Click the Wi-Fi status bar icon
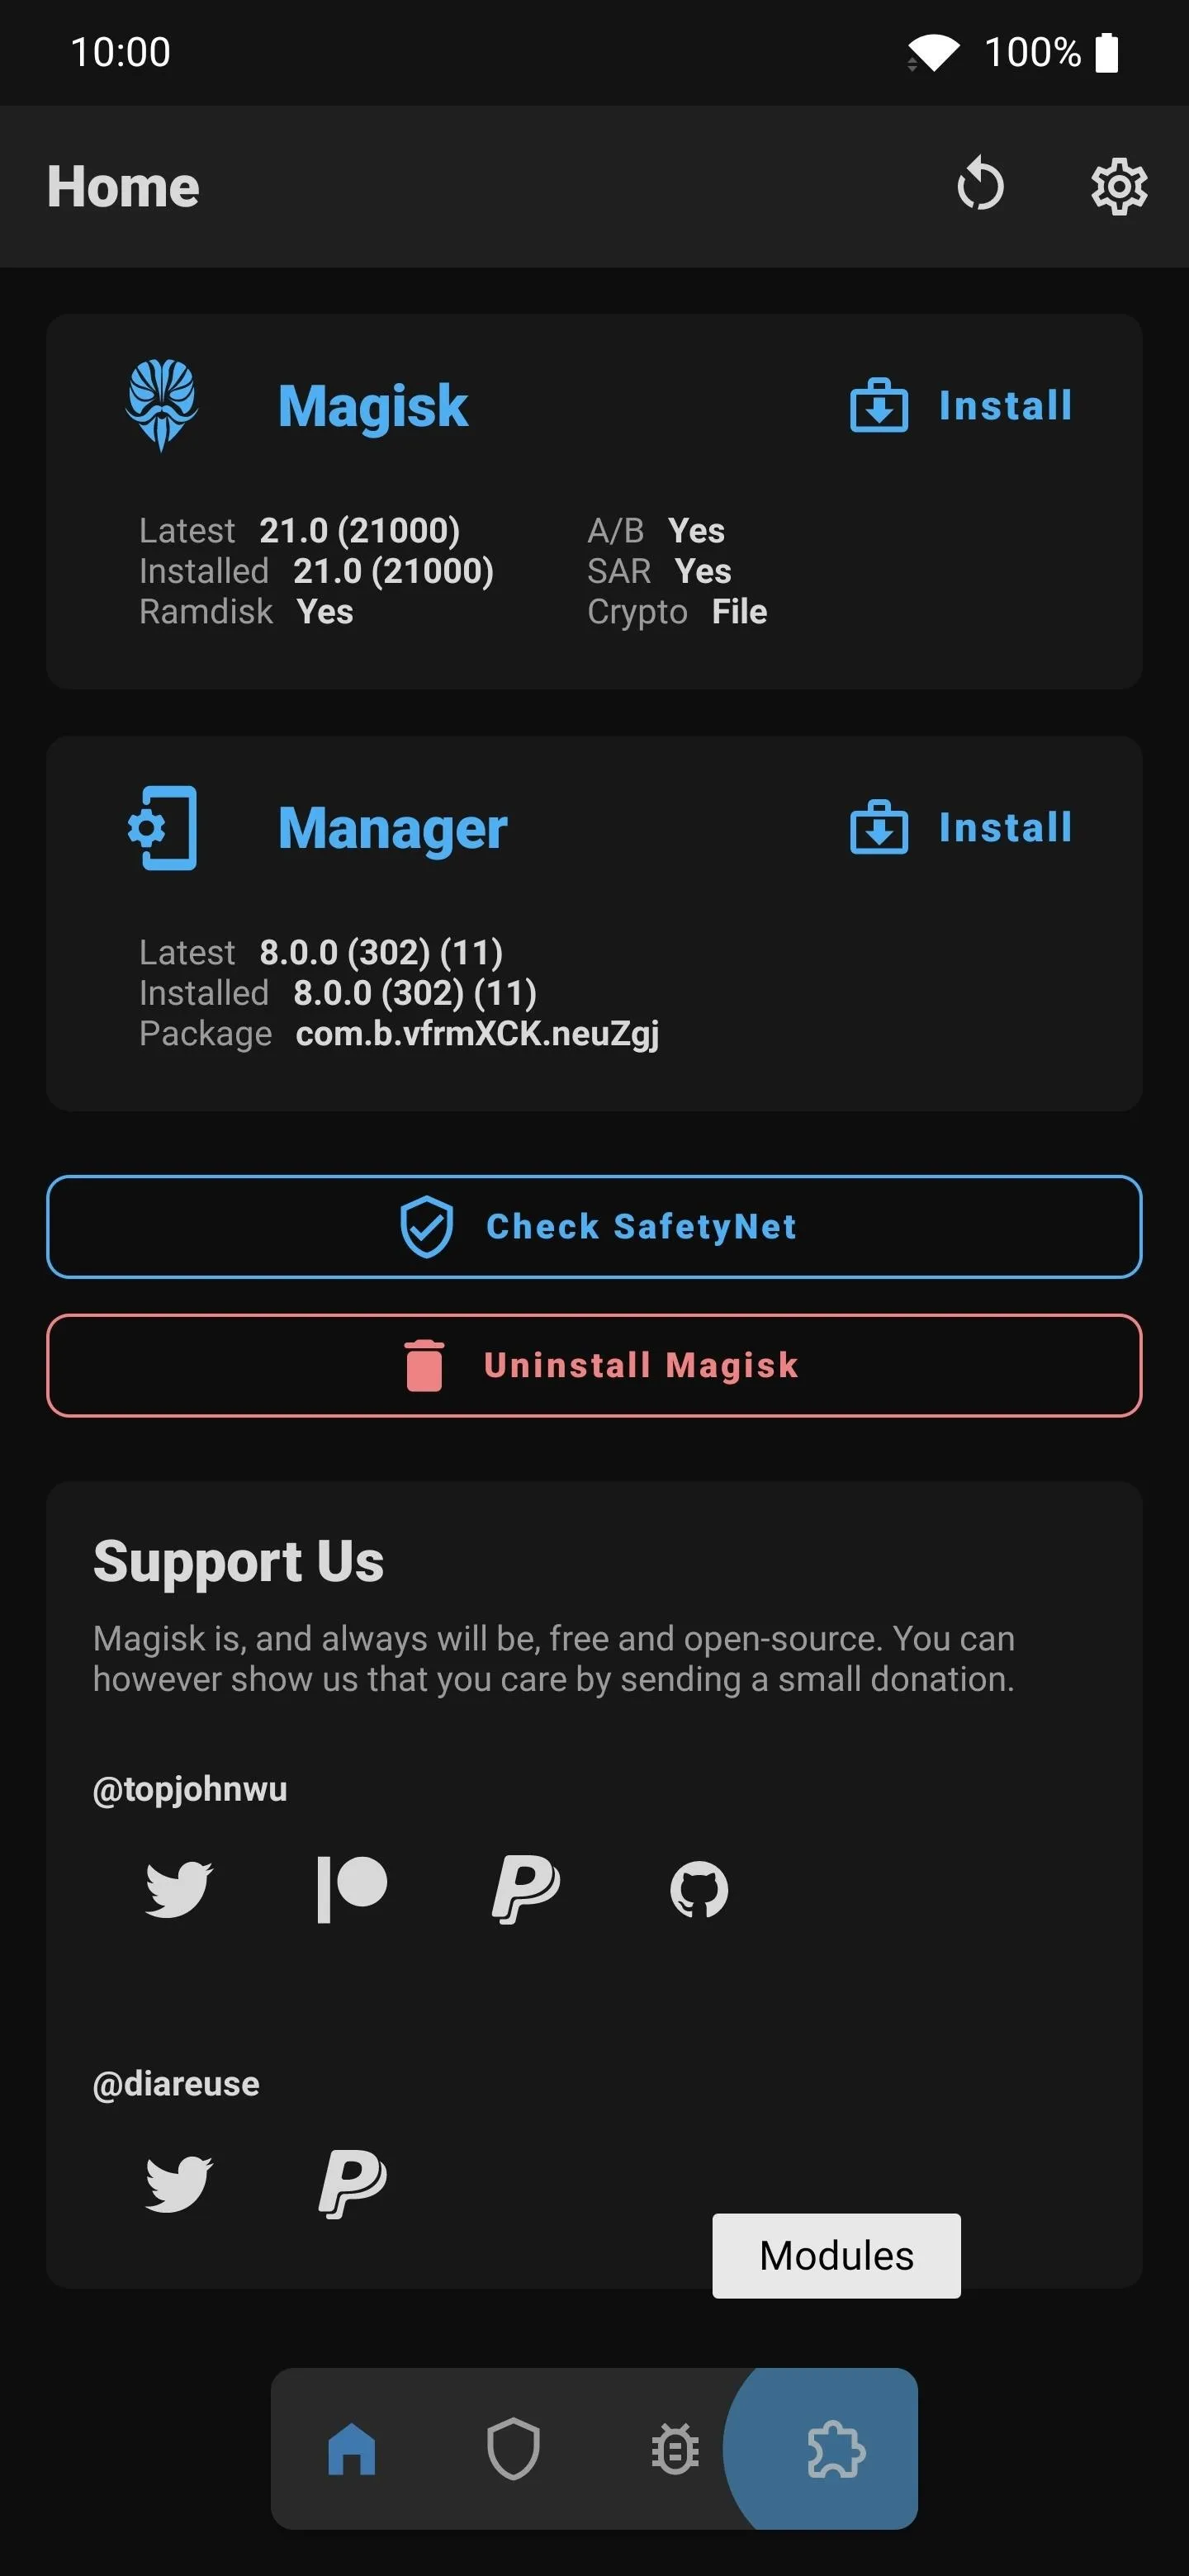 (x=933, y=52)
